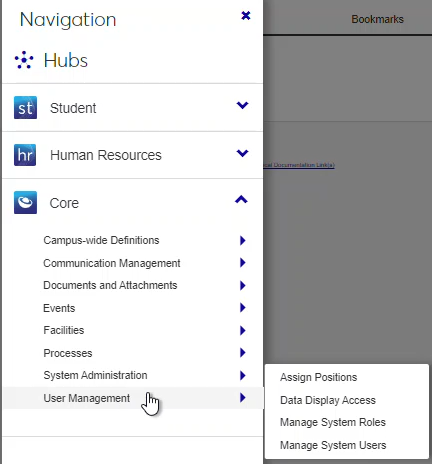Select Documents and Attachments item
The image size is (432, 464).
pyautogui.click(x=110, y=285)
